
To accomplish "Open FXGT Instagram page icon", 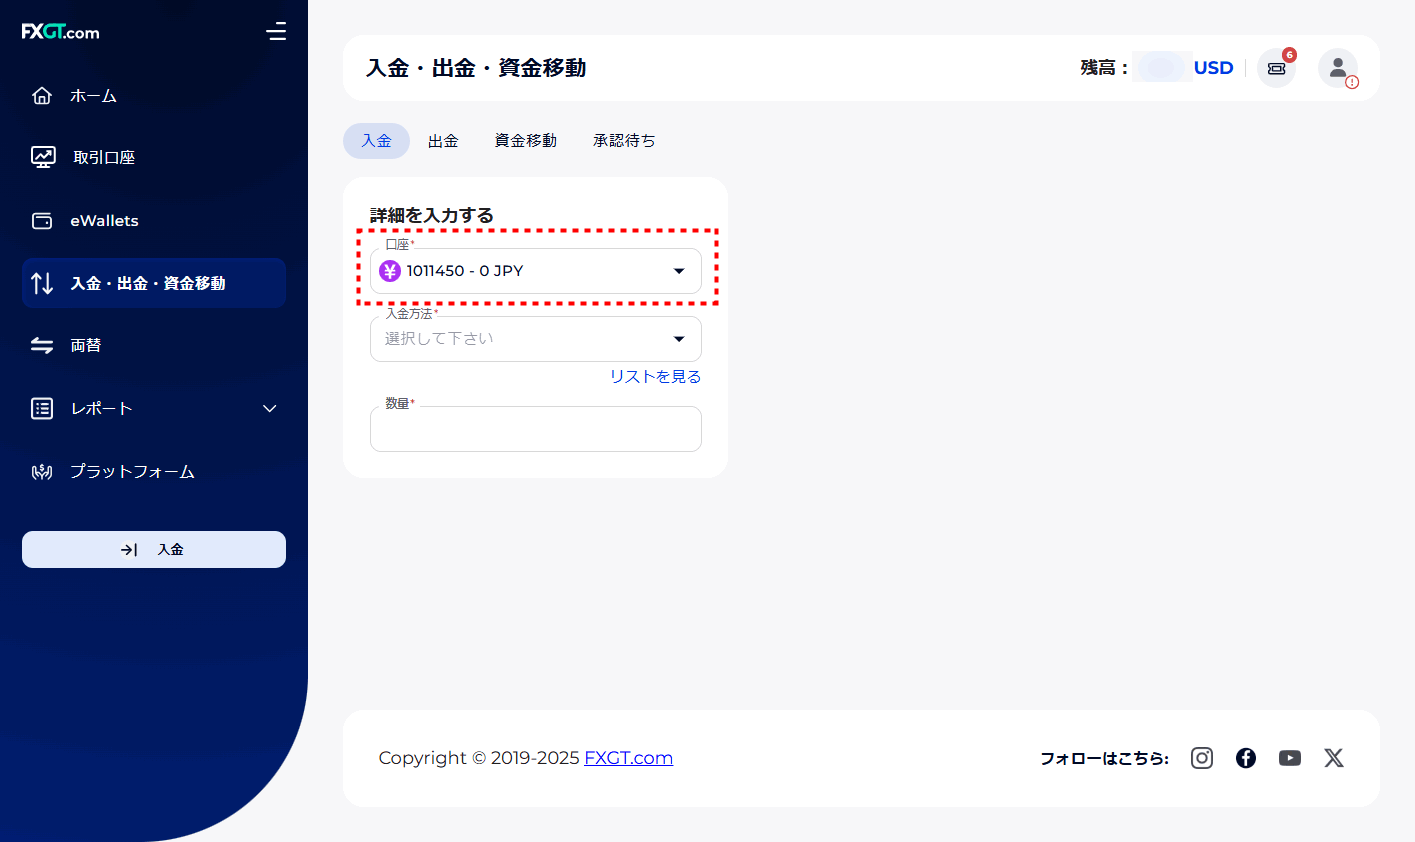I will click(1202, 758).
